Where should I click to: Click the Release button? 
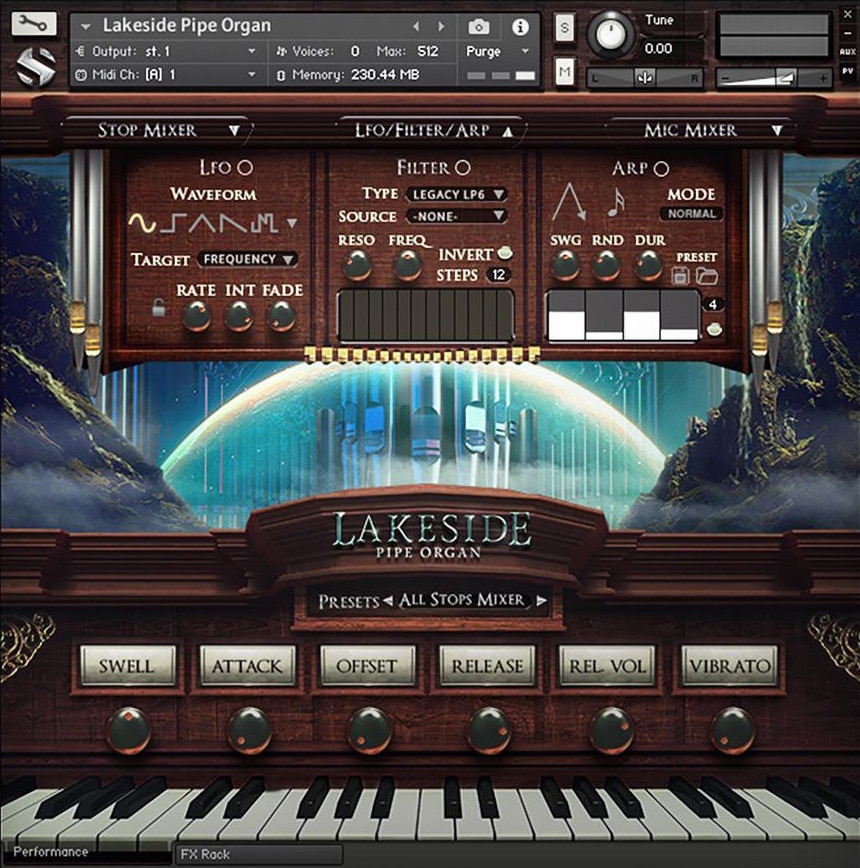[488, 666]
